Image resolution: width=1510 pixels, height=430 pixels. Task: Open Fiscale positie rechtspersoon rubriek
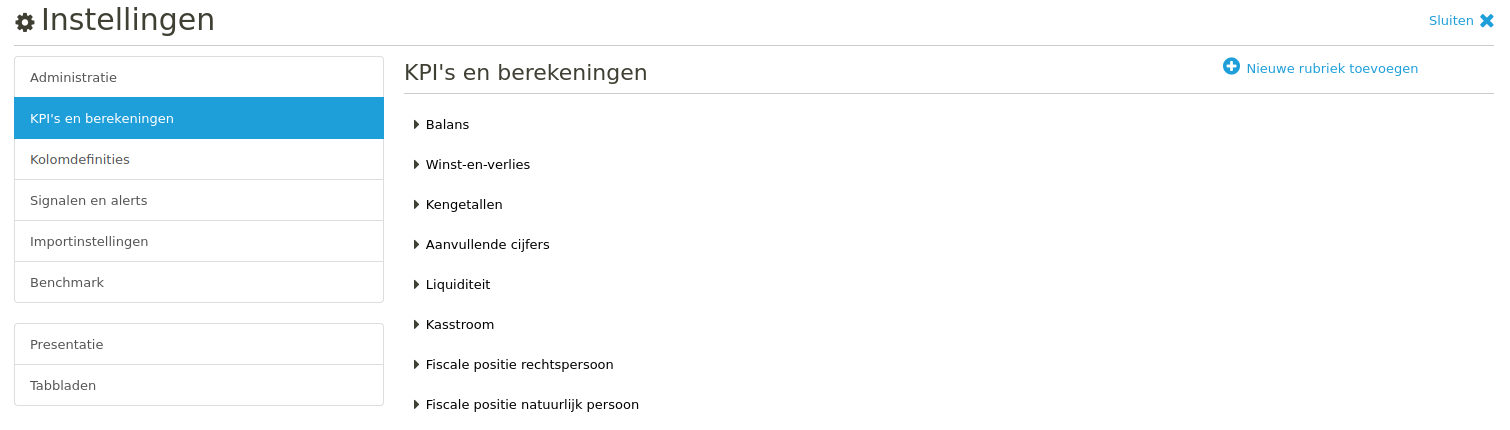[519, 365]
